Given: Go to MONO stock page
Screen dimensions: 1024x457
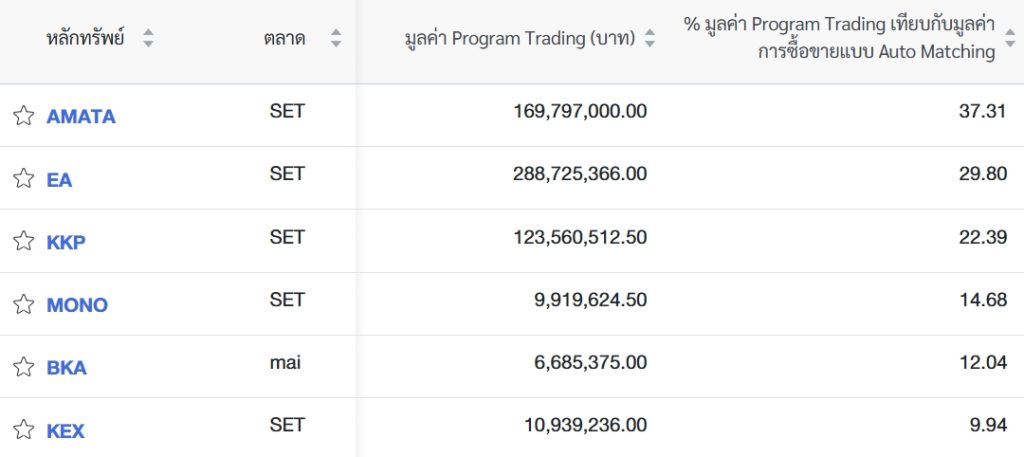Looking at the screenshot, I should [77, 305].
